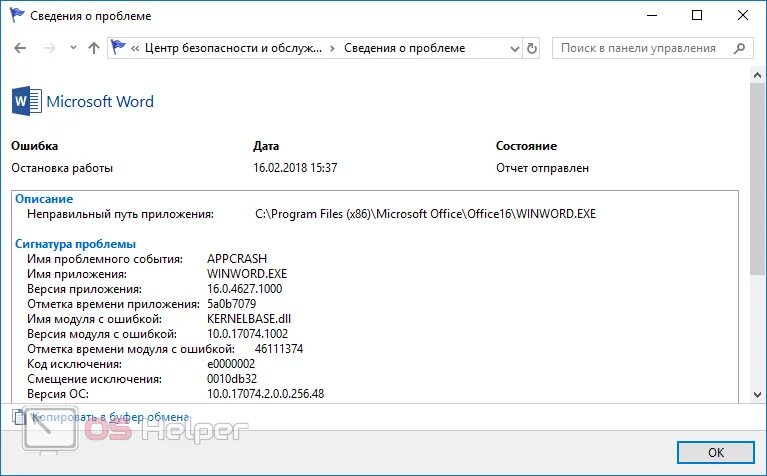Click the flag icon in address bar

[x=118, y=47]
